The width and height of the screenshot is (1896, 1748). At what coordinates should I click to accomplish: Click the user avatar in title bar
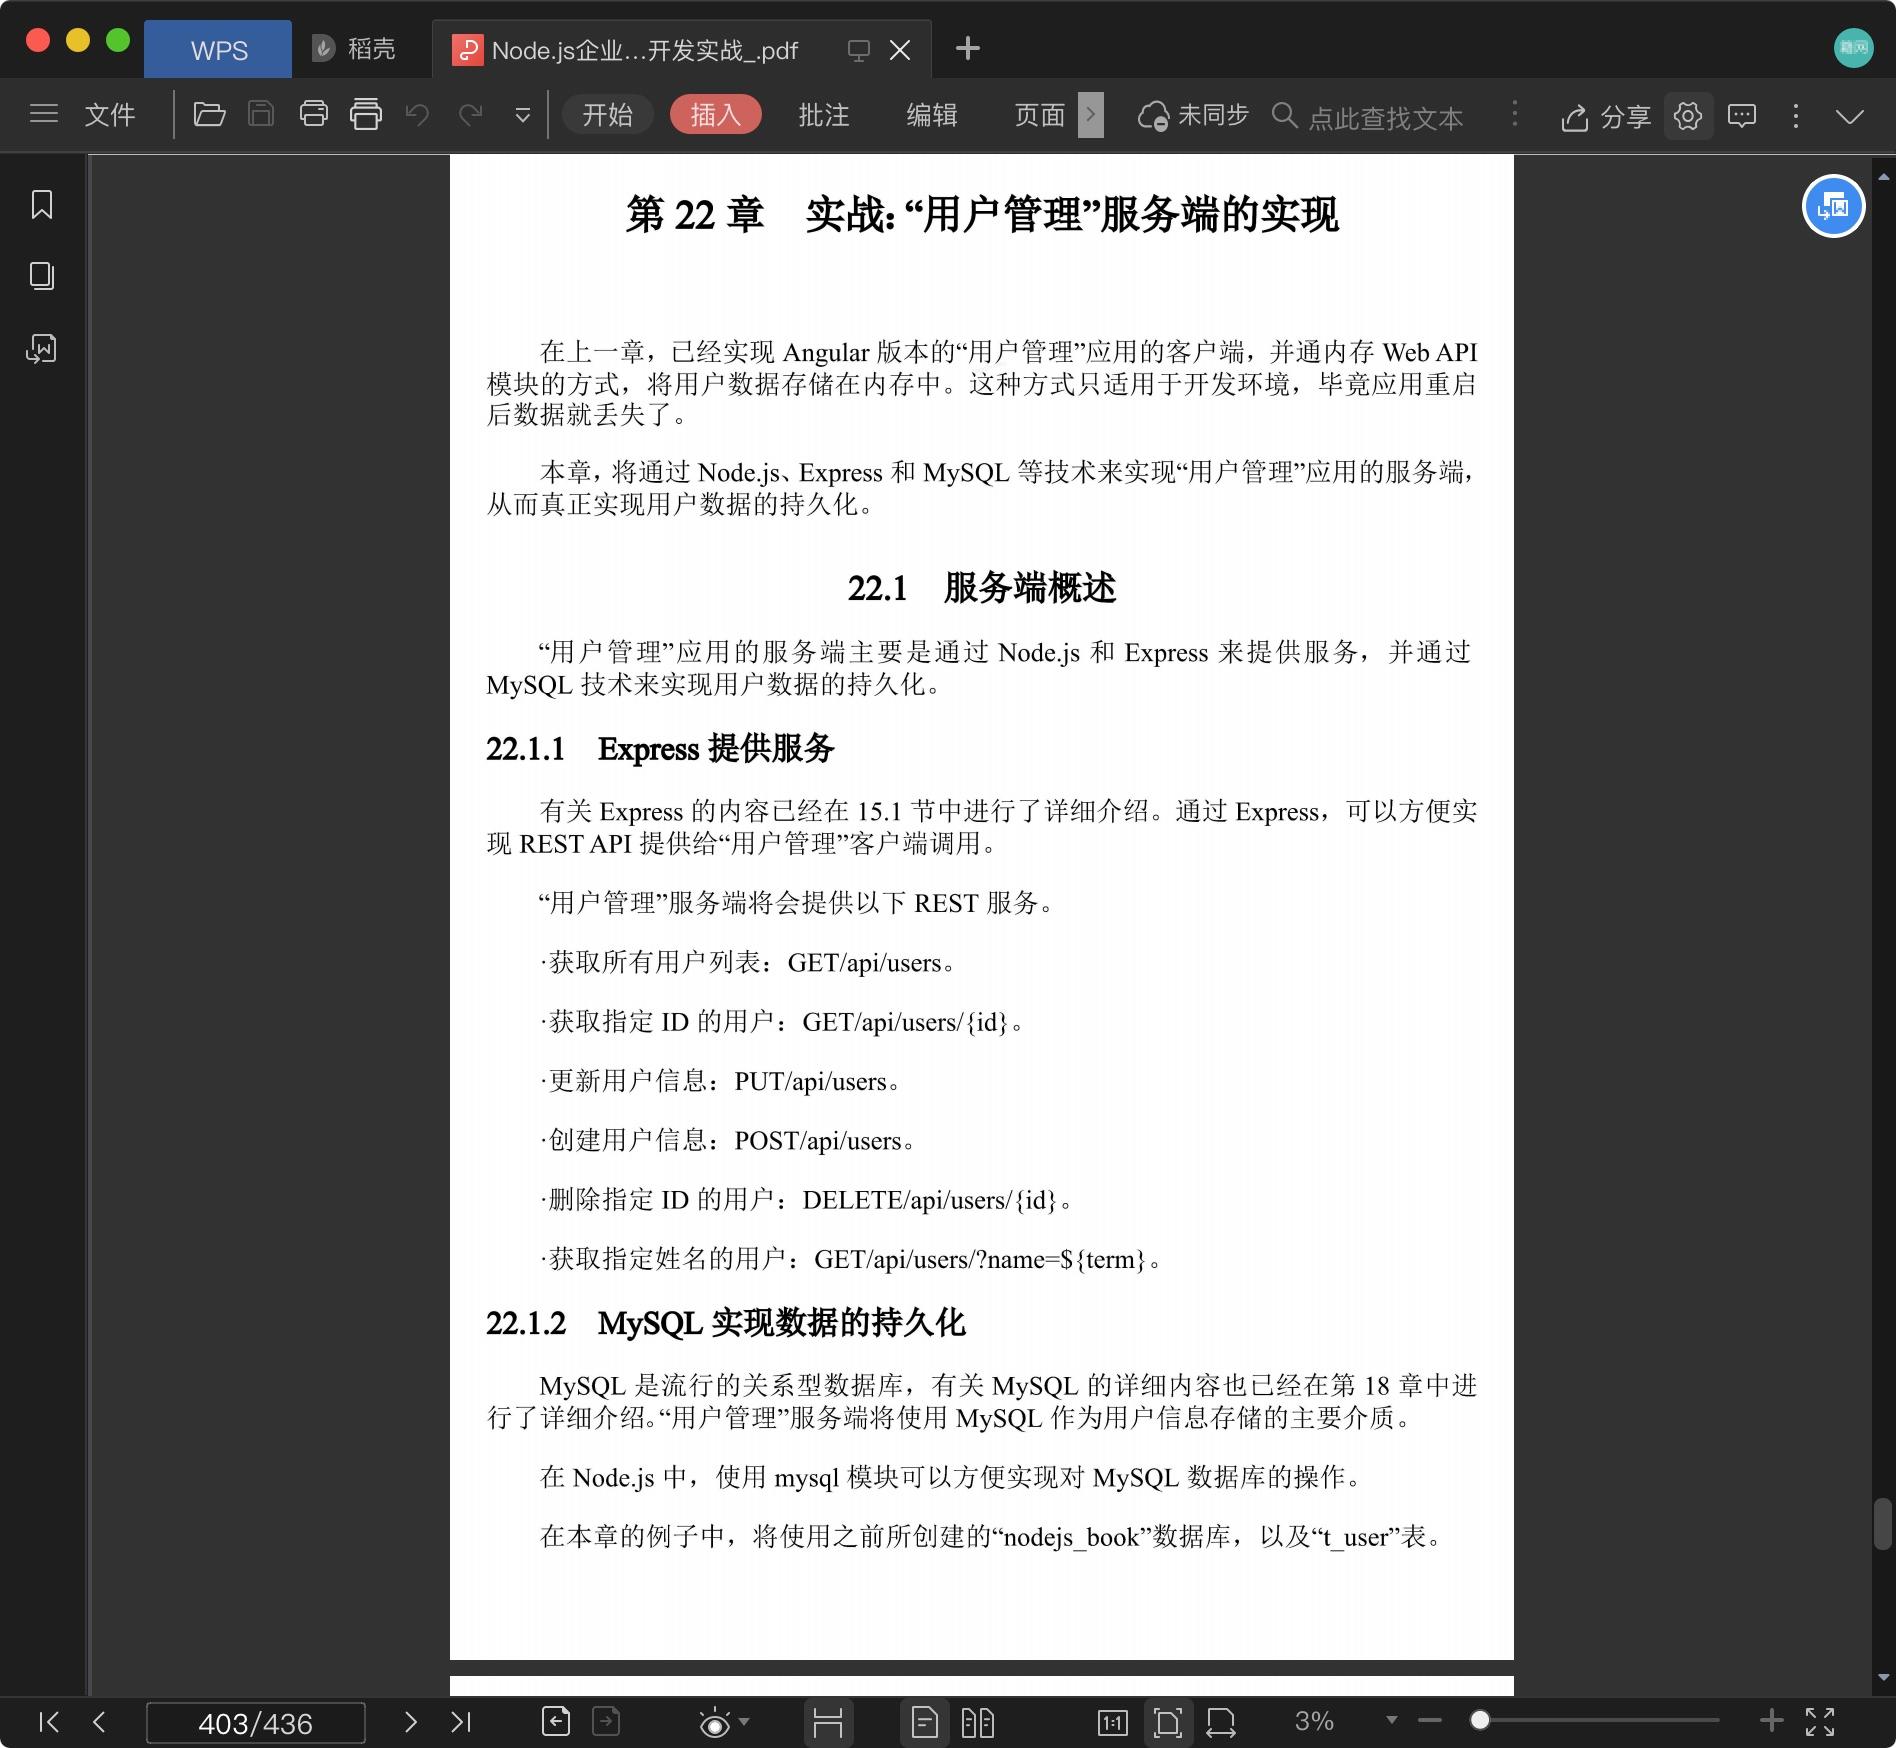click(x=1853, y=48)
